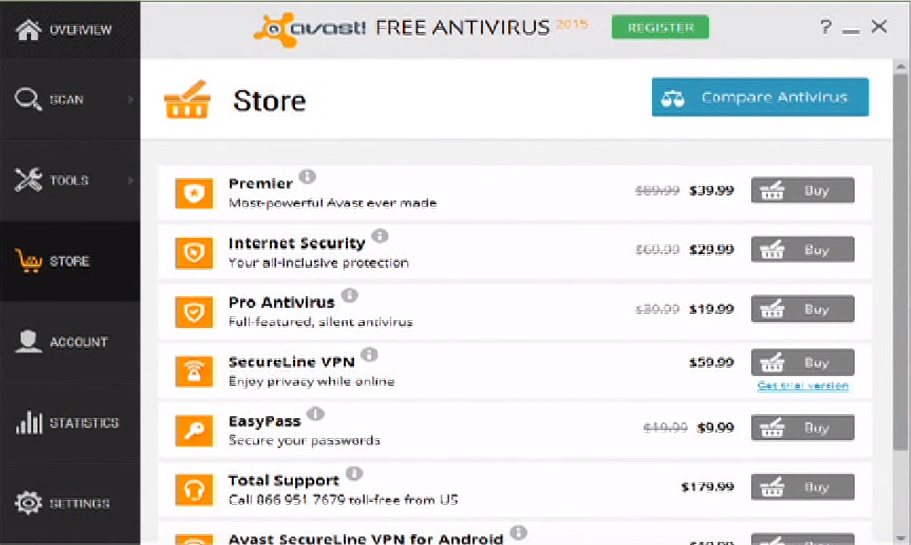Open help with the question mark icon
Image resolution: width=911 pixels, height=545 pixels.
[x=826, y=27]
